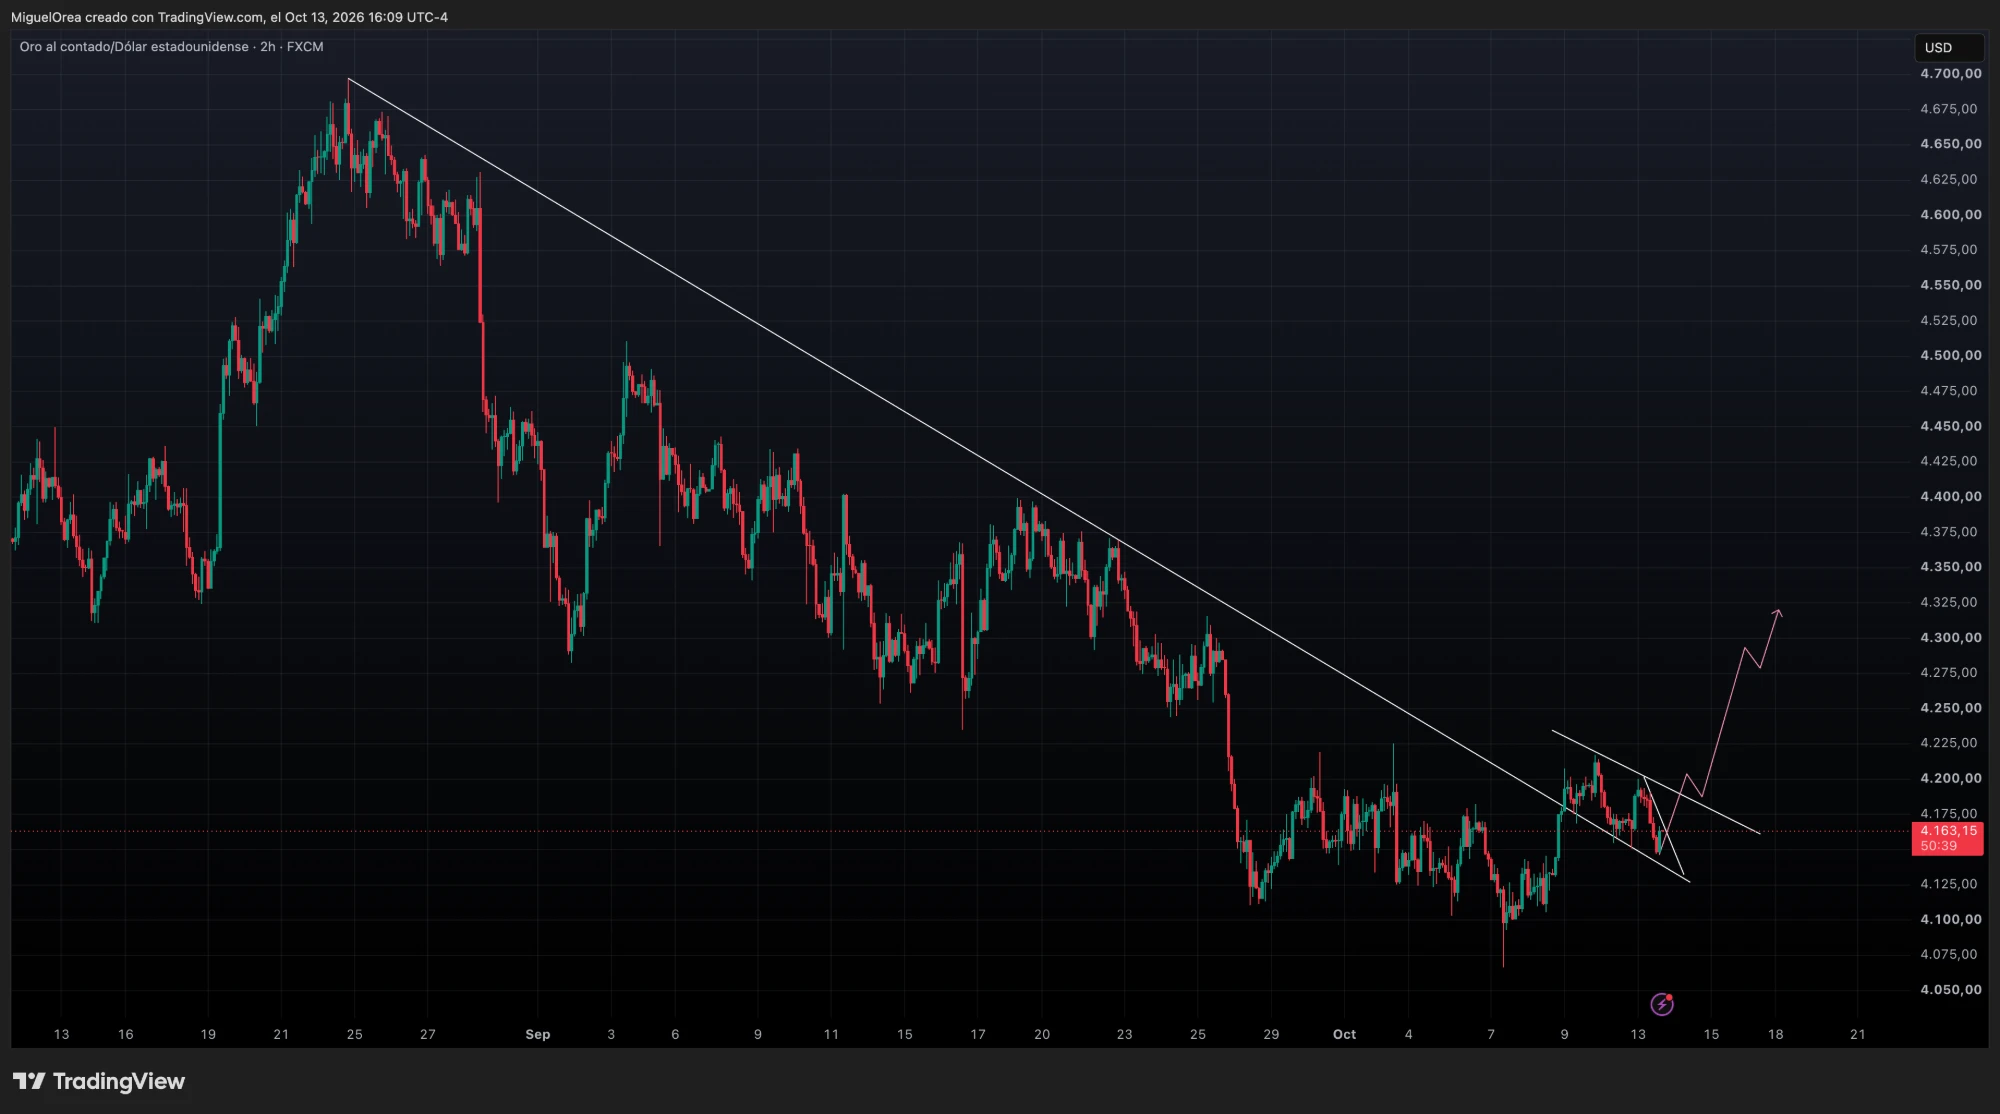Click the 4.425,00 price axis label

pos(1948,461)
